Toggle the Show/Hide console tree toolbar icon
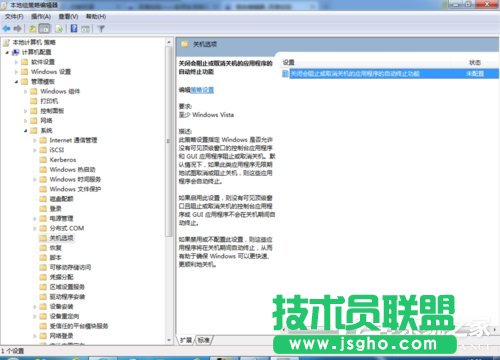500x360 pixels. (44, 29)
